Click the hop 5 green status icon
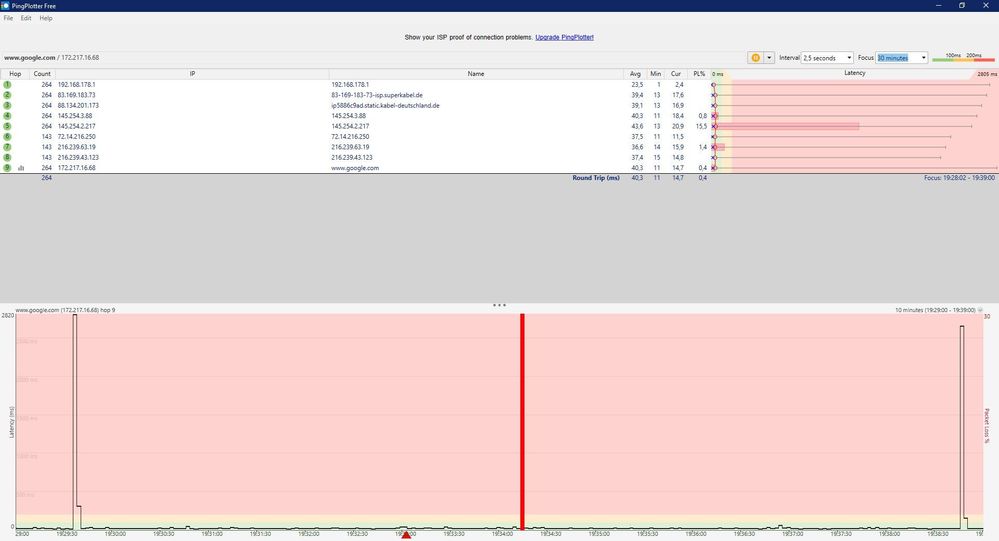The image size is (999, 541). 7,126
